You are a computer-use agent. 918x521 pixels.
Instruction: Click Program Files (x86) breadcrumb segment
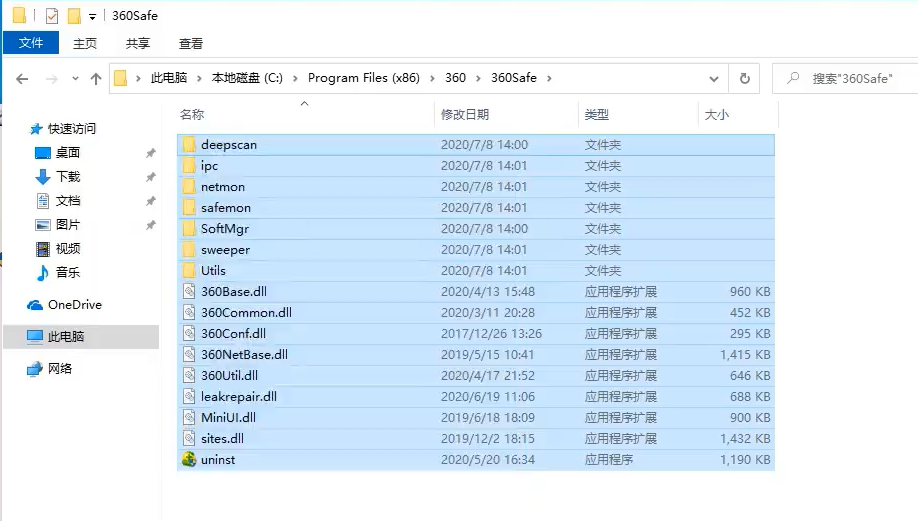(364, 78)
